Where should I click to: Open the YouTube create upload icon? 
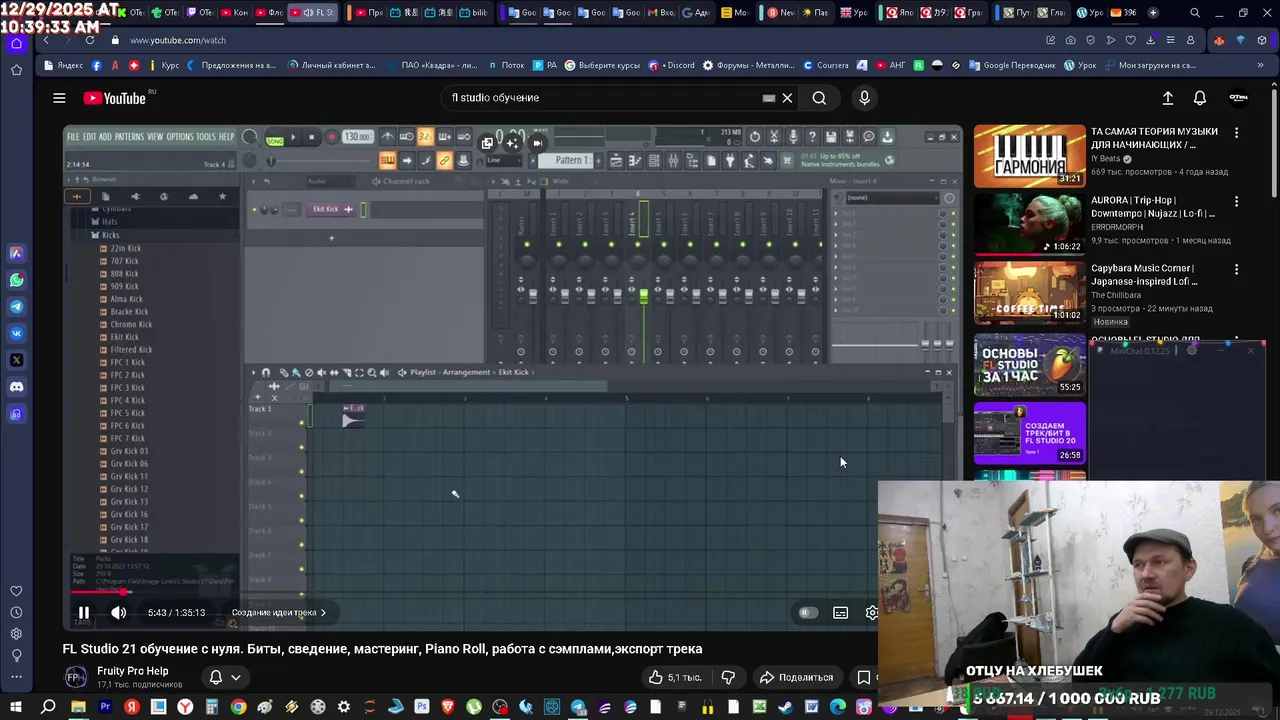(x=1167, y=98)
